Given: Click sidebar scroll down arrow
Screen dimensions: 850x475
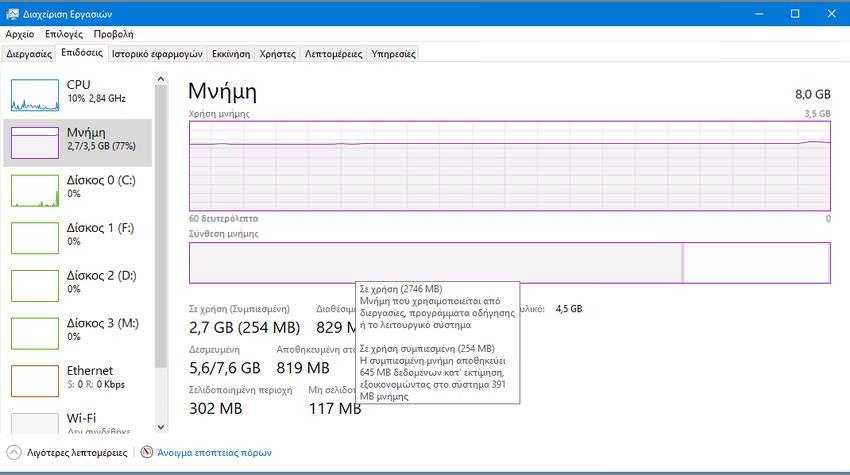Looking at the screenshot, I should pyautogui.click(x=160, y=427).
